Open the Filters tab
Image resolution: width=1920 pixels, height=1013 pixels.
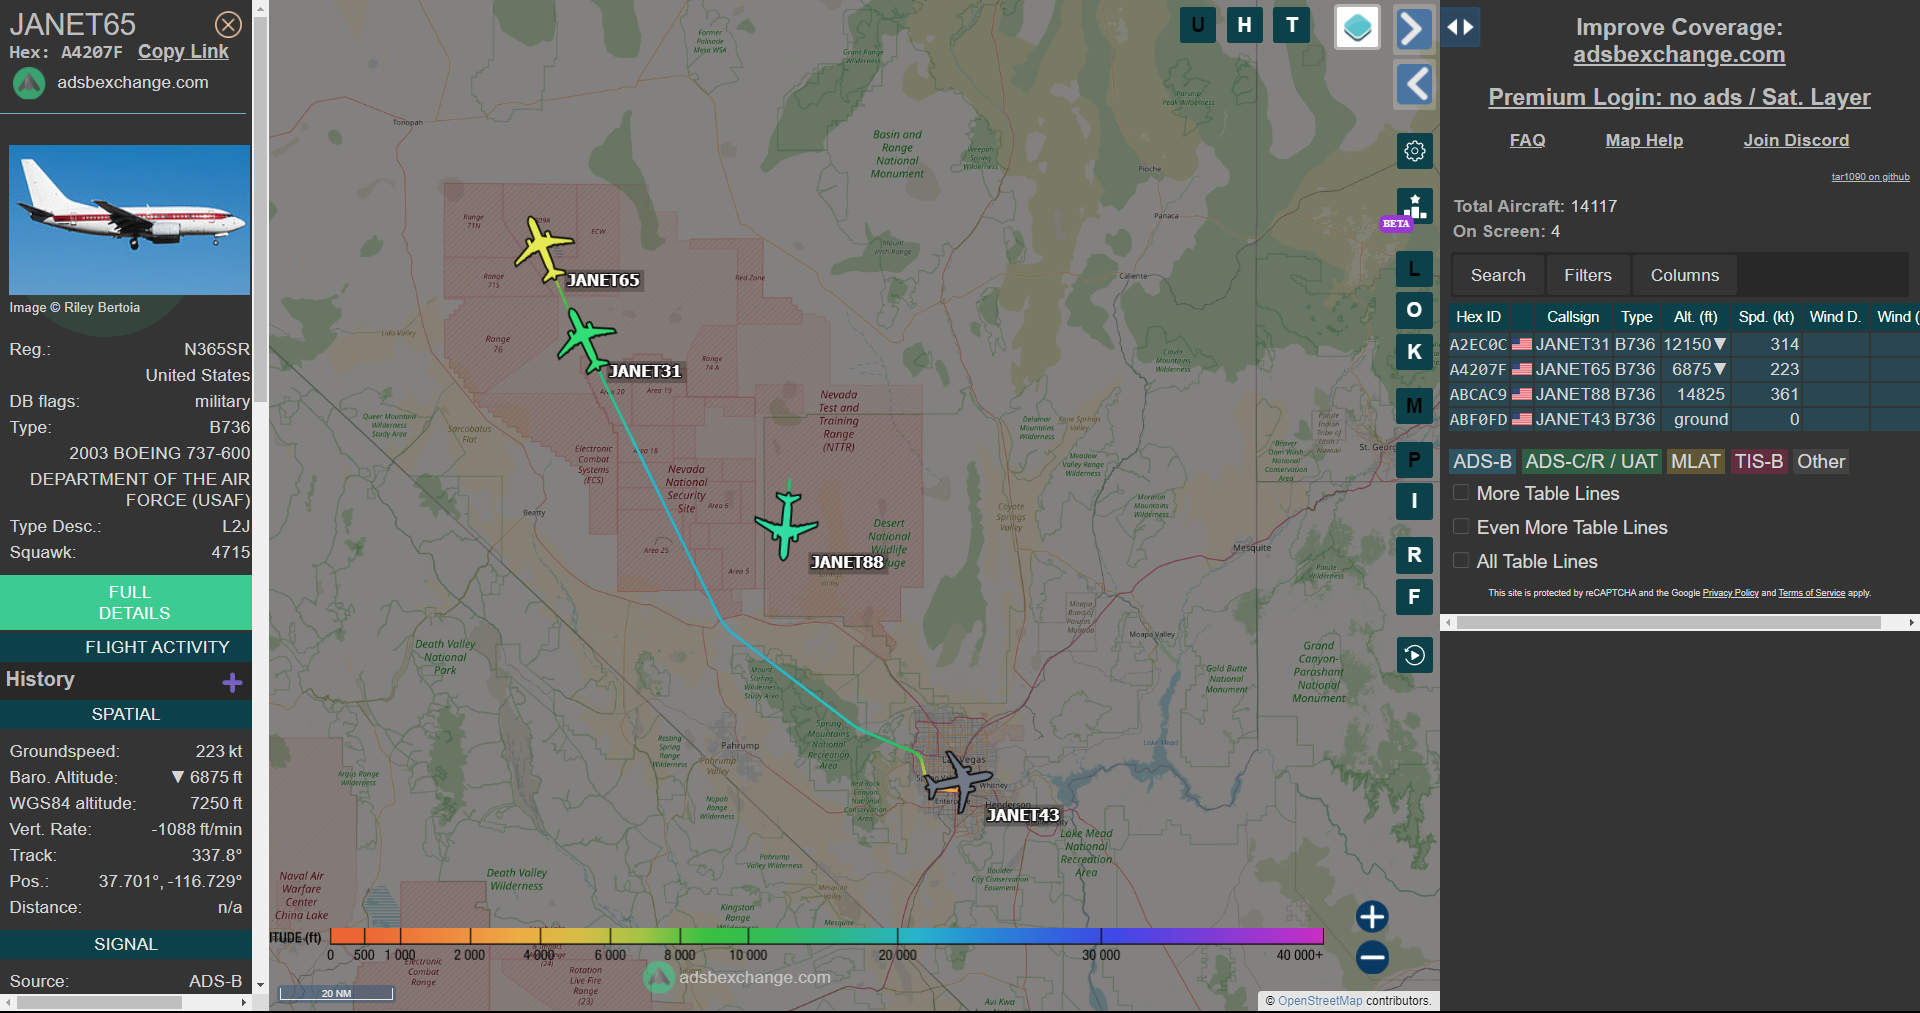1588,275
